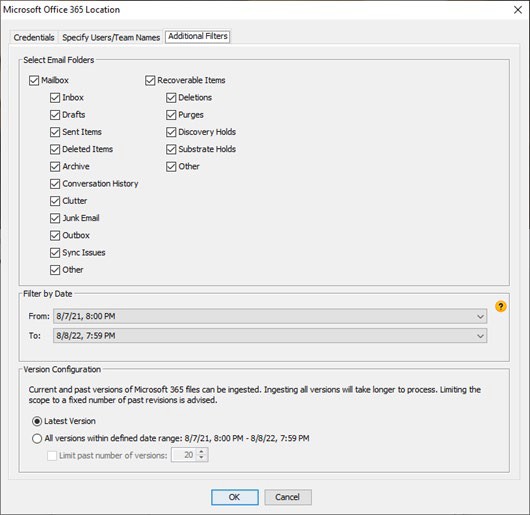This screenshot has width=530, height=515.
Task: Toggle the Drafts checkbox
Action: tap(55, 115)
